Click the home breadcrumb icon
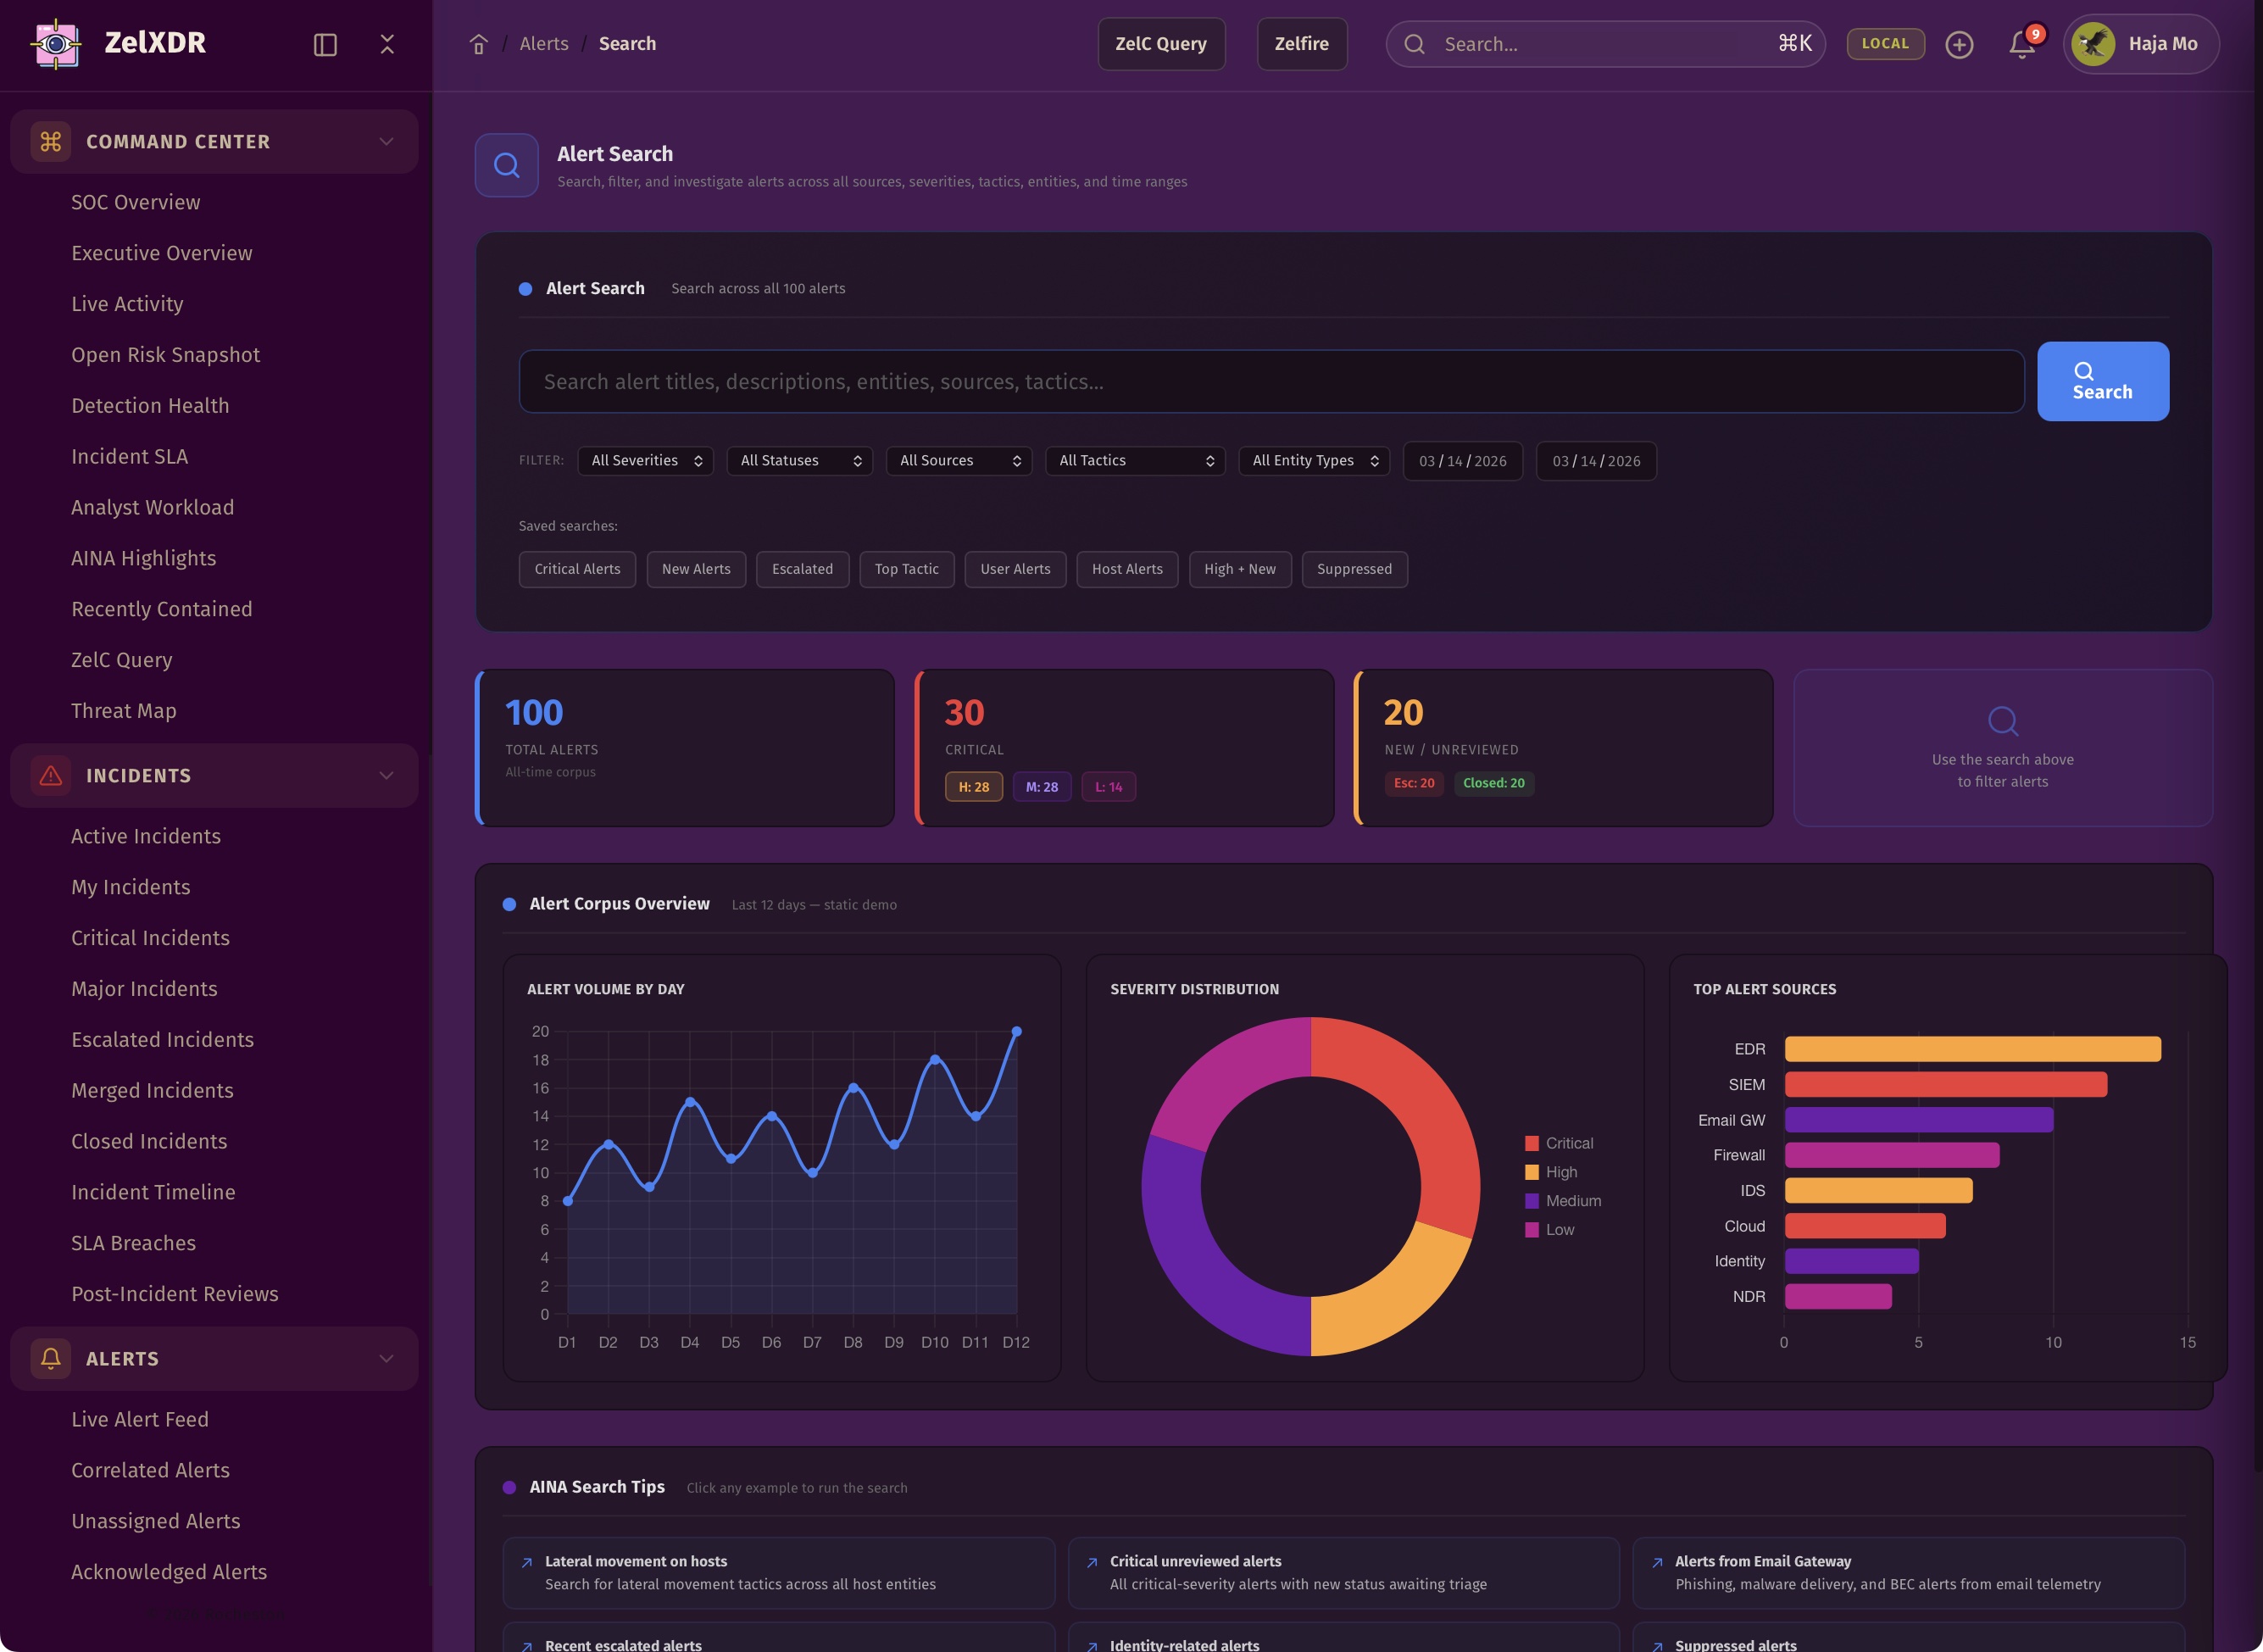 (x=479, y=44)
